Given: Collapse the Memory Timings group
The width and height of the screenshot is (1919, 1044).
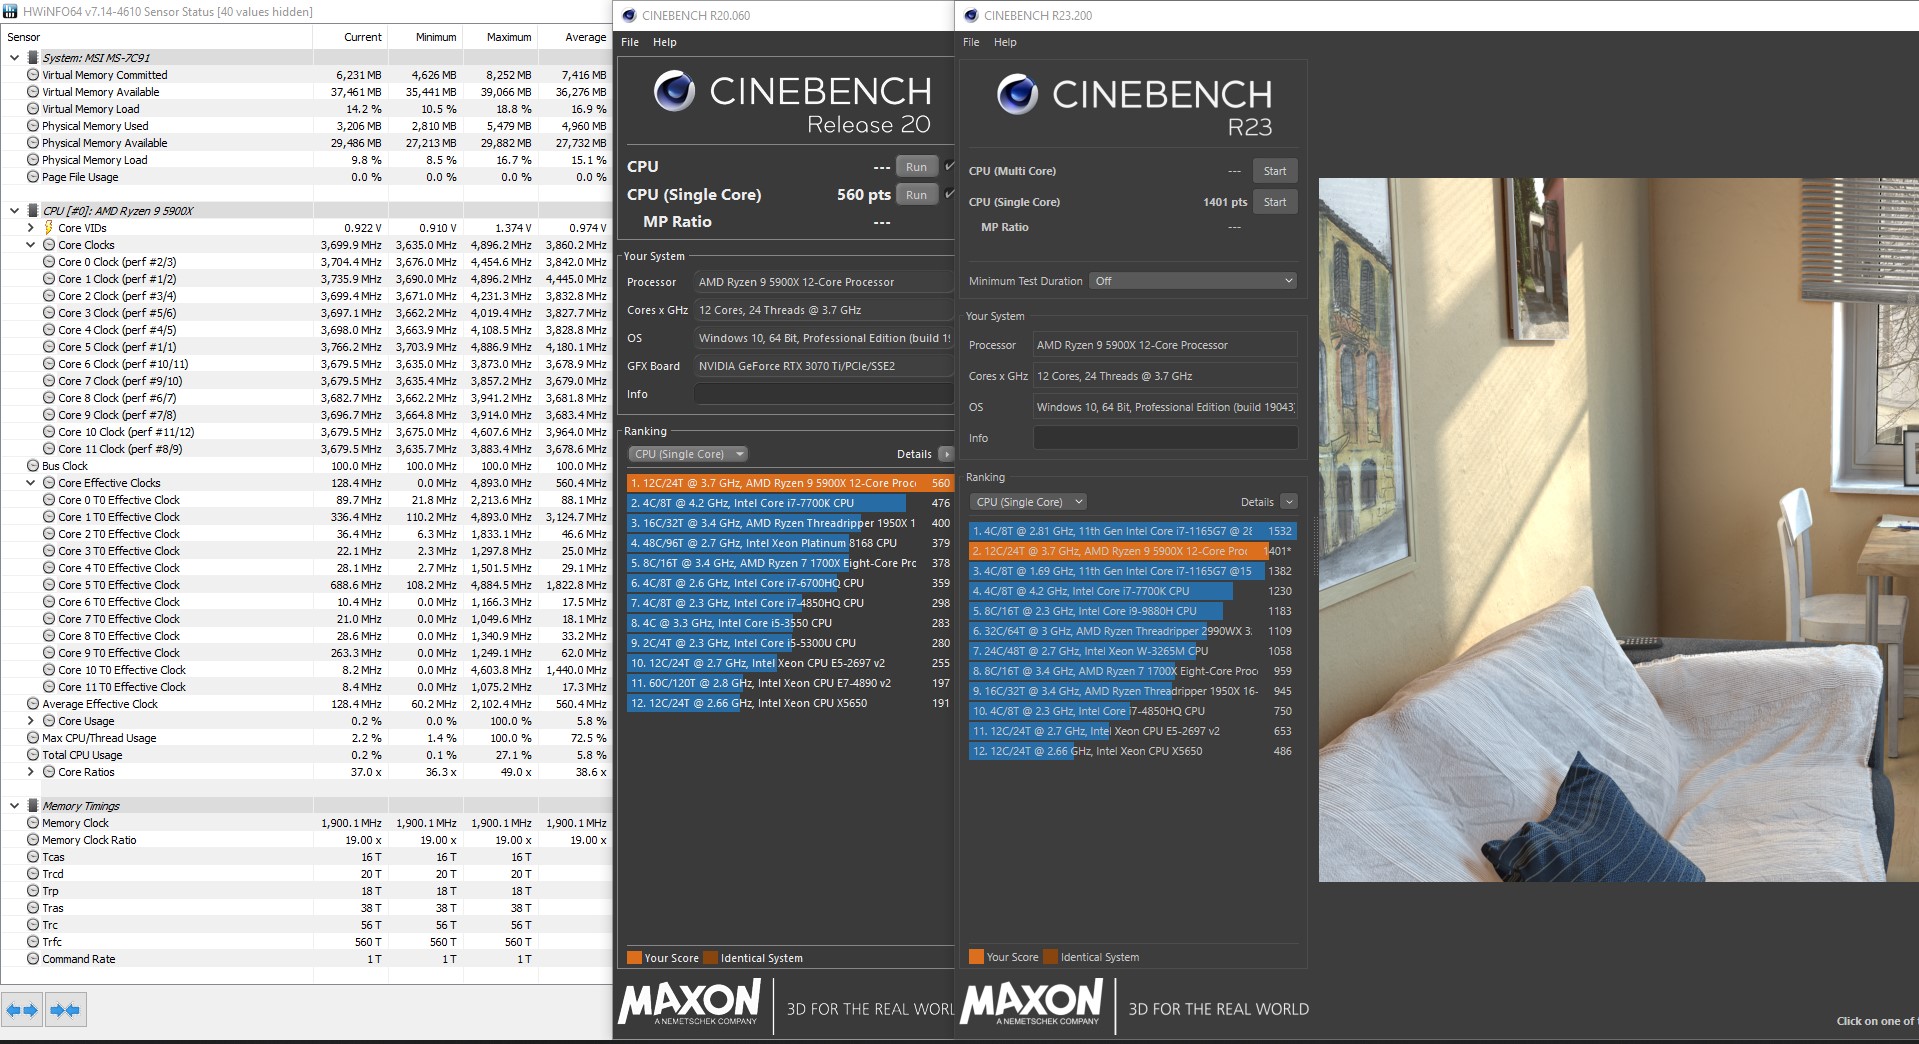Looking at the screenshot, I should 15,806.
